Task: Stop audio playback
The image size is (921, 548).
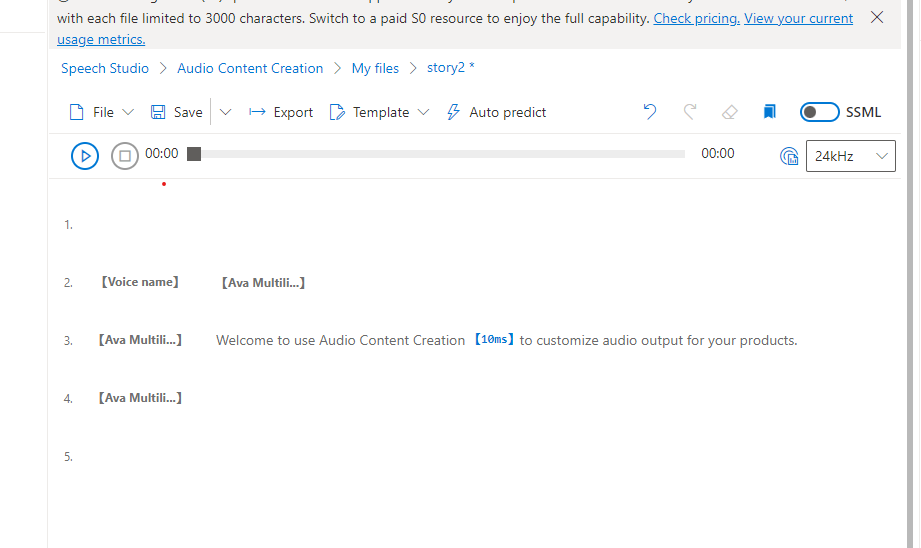Action: coord(125,156)
